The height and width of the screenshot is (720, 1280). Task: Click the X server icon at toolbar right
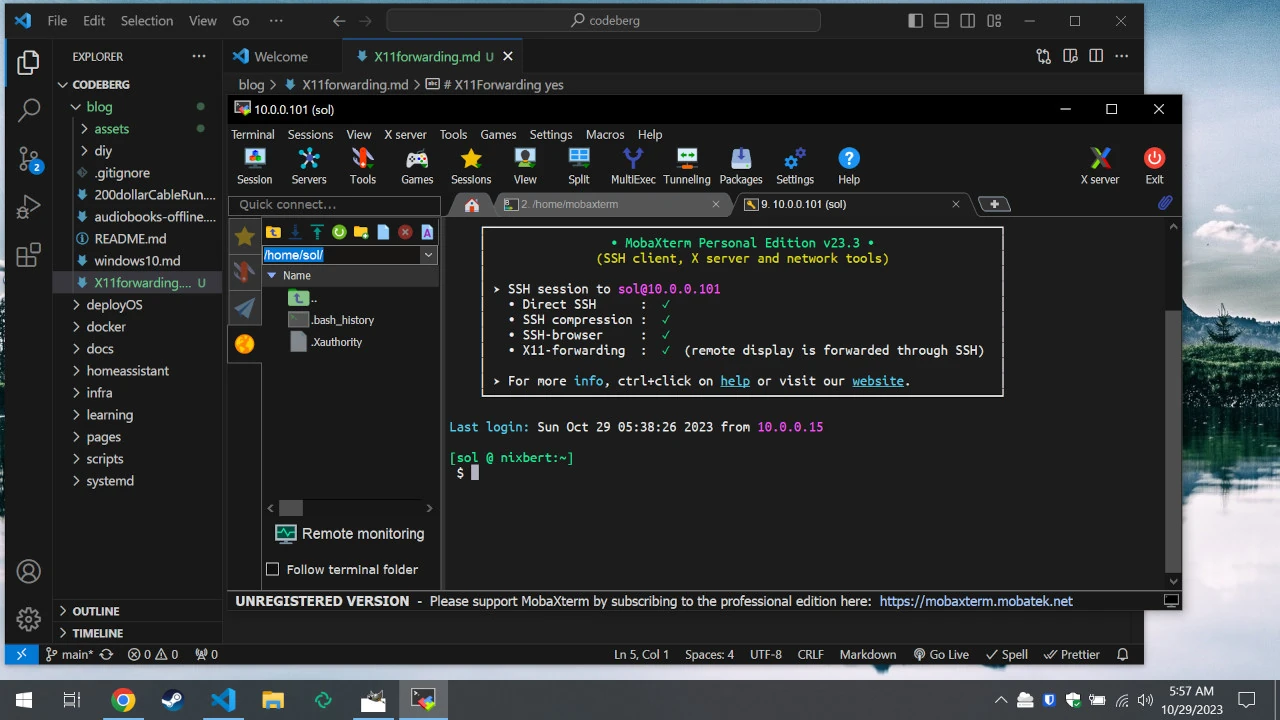(1100, 166)
